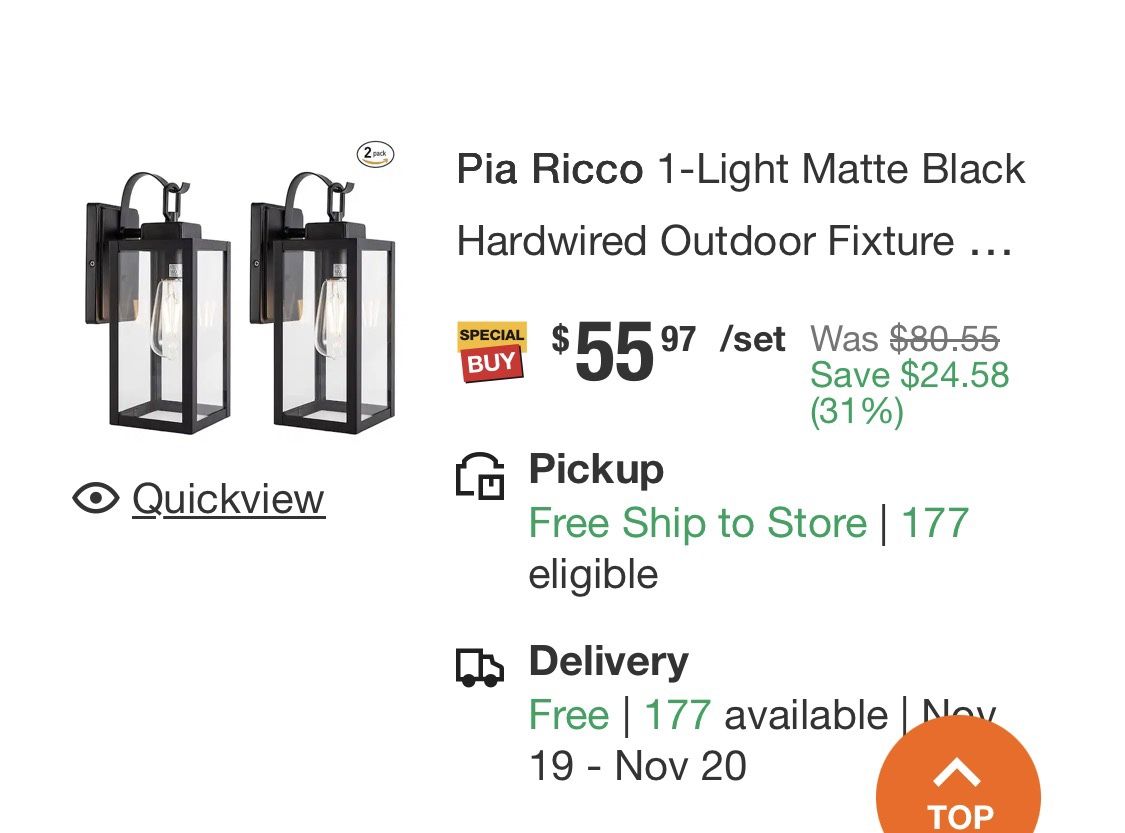Click the Save $24.58 (31%) text
The image size is (1125, 833).
908,392
